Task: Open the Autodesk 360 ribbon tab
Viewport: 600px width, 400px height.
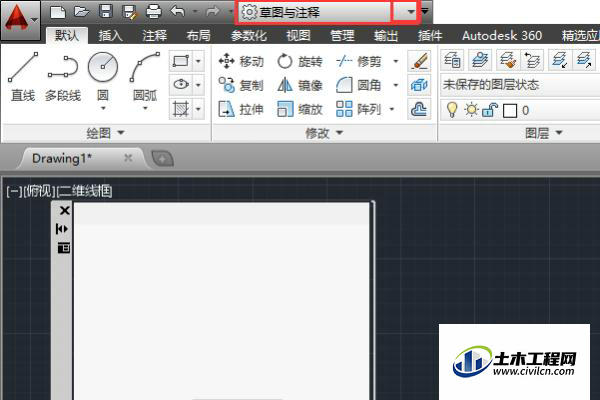Action: tap(502, 36)
